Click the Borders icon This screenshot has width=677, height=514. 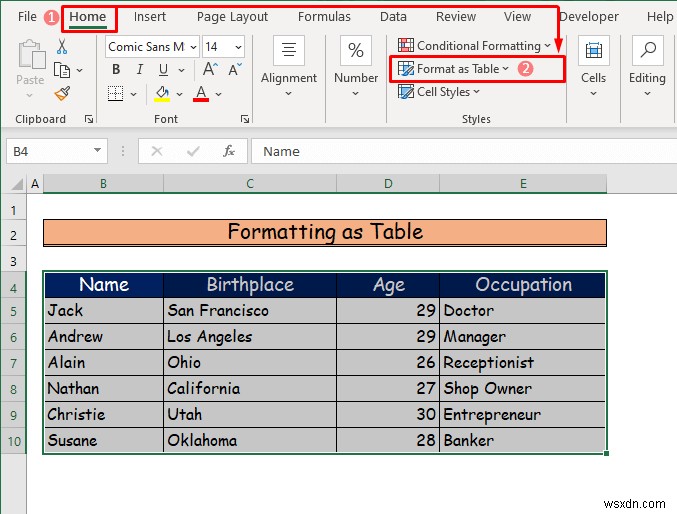pos(115,93)
